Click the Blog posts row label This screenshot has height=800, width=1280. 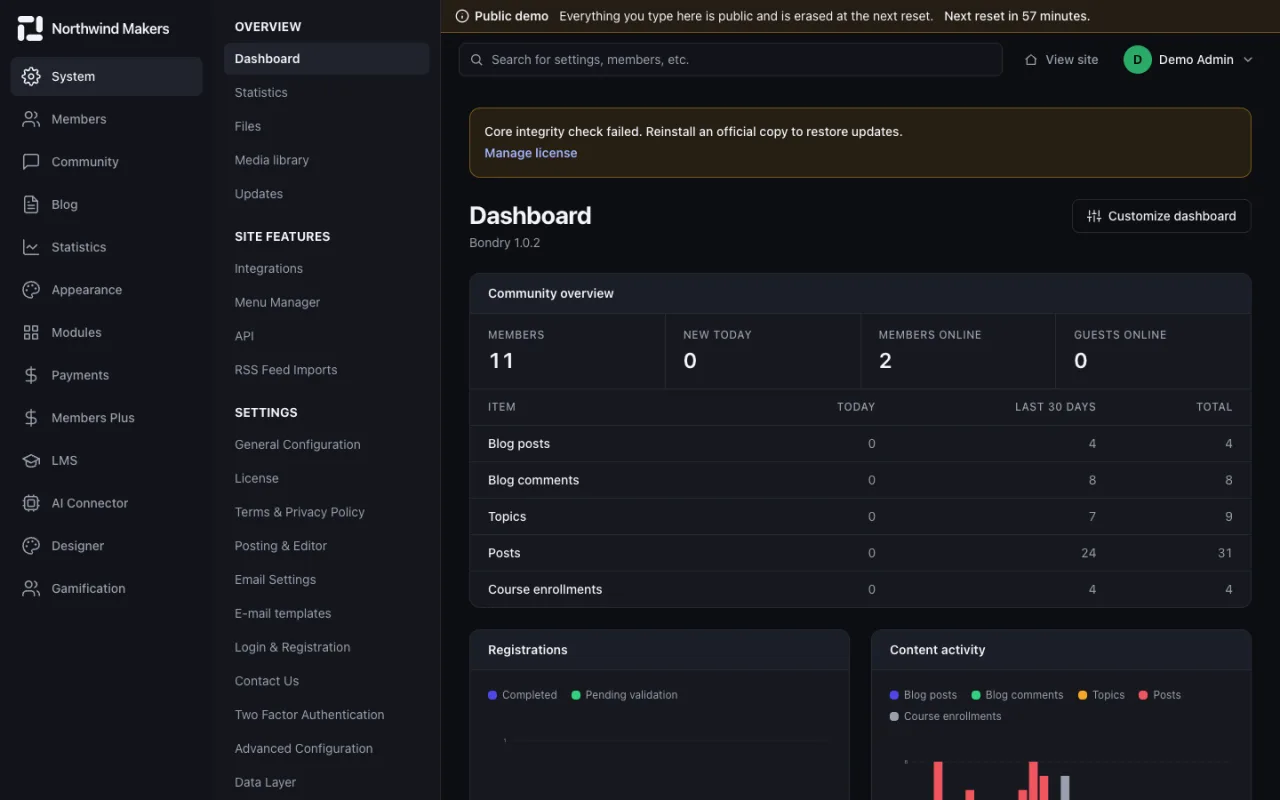519,444
